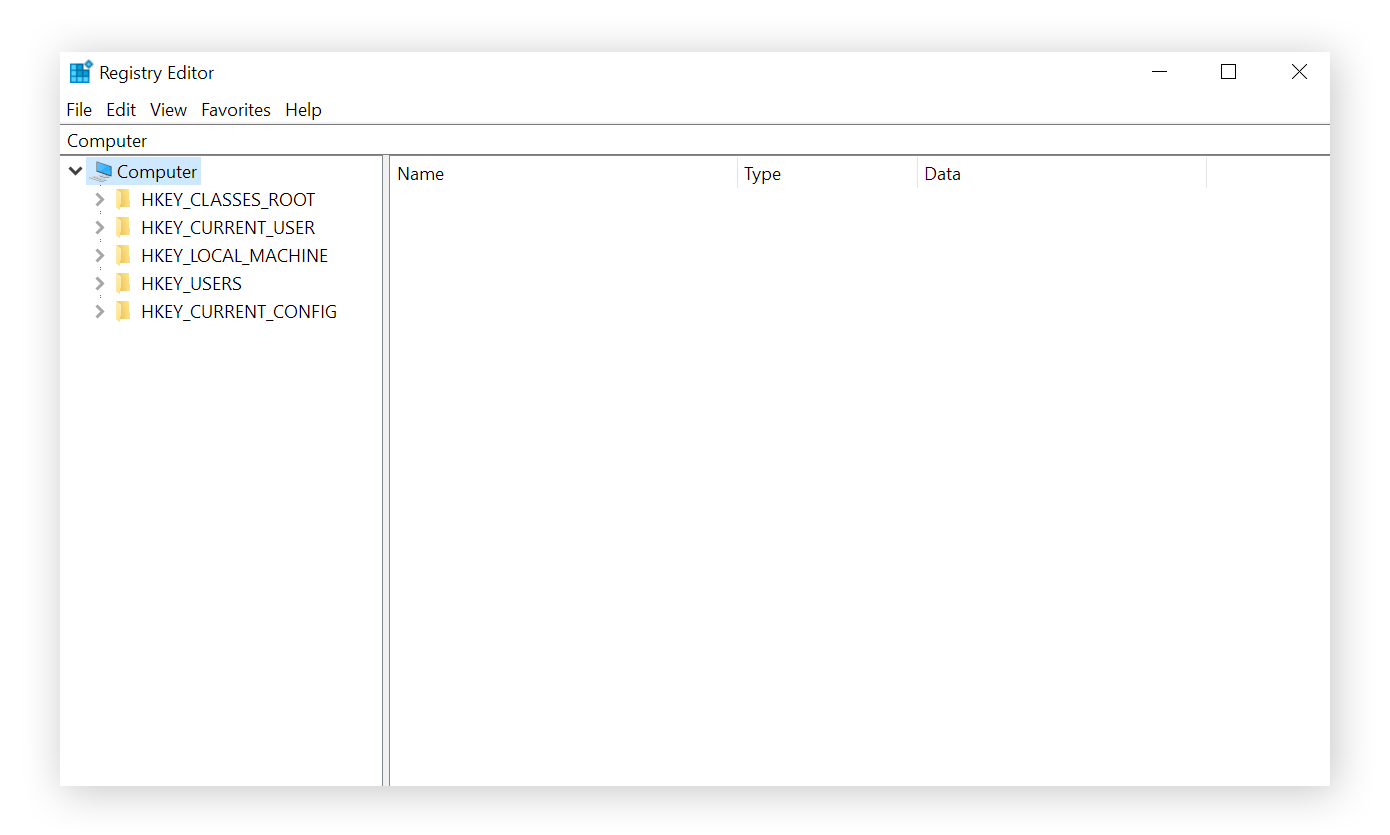Click the HKEY_USERS folder icon
This screenshot has height=835, width=1390.
coord(122,283)
